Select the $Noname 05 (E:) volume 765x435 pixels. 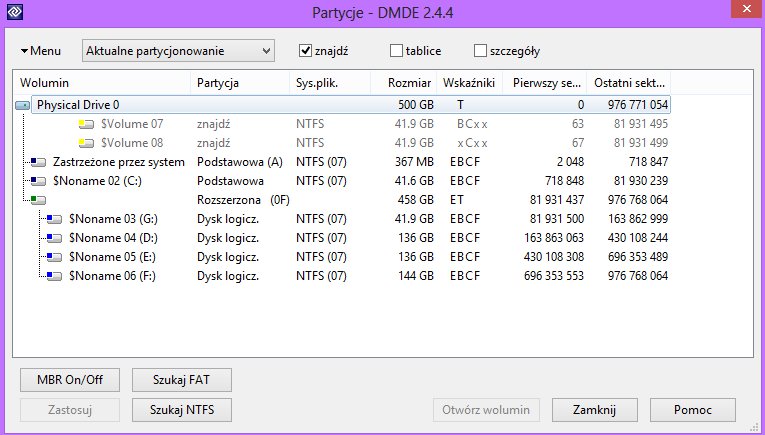pyautogui.click(x=113, y=257)
